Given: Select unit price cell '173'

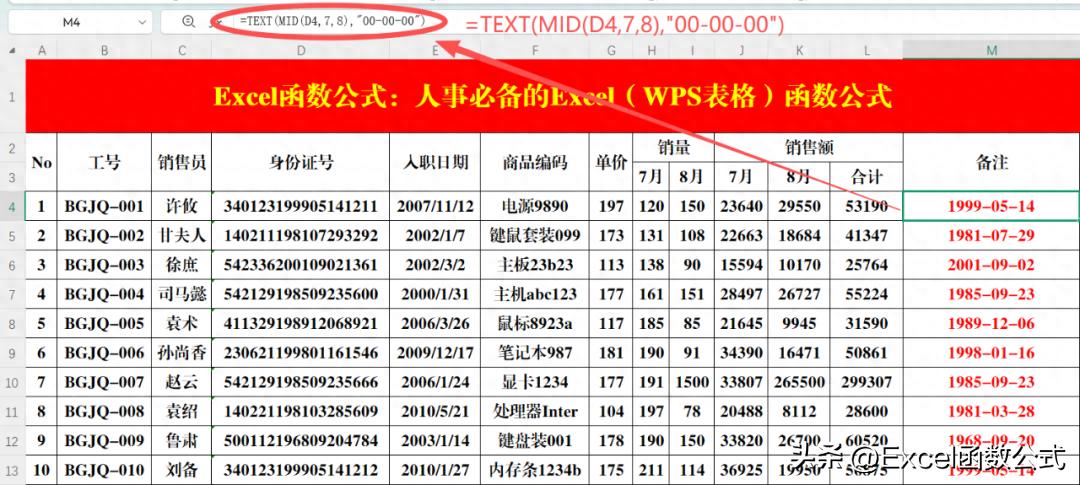Looking at the screenshot, I should 611,236.
